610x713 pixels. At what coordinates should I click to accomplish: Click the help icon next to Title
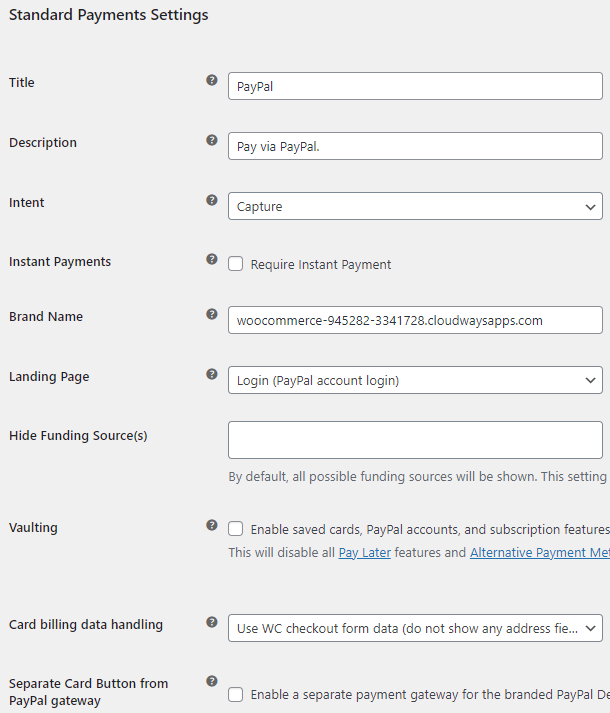coord(212,80)
